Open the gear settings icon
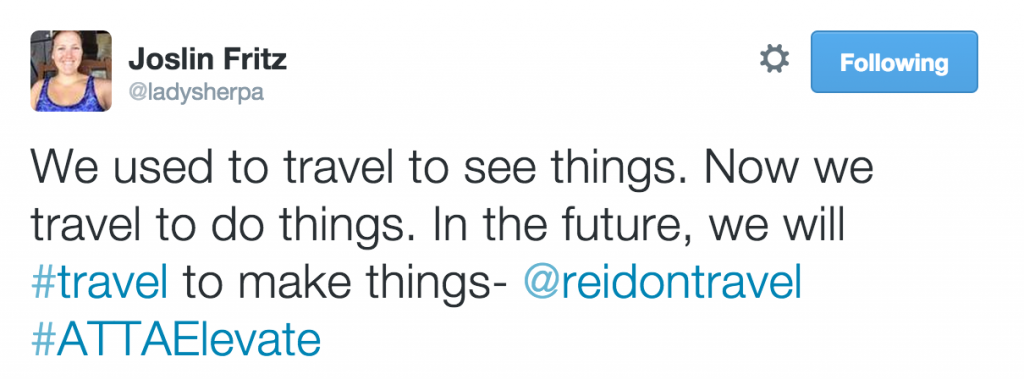The width and height of the screenshot is (1024, 379). [x=774, y=61]
